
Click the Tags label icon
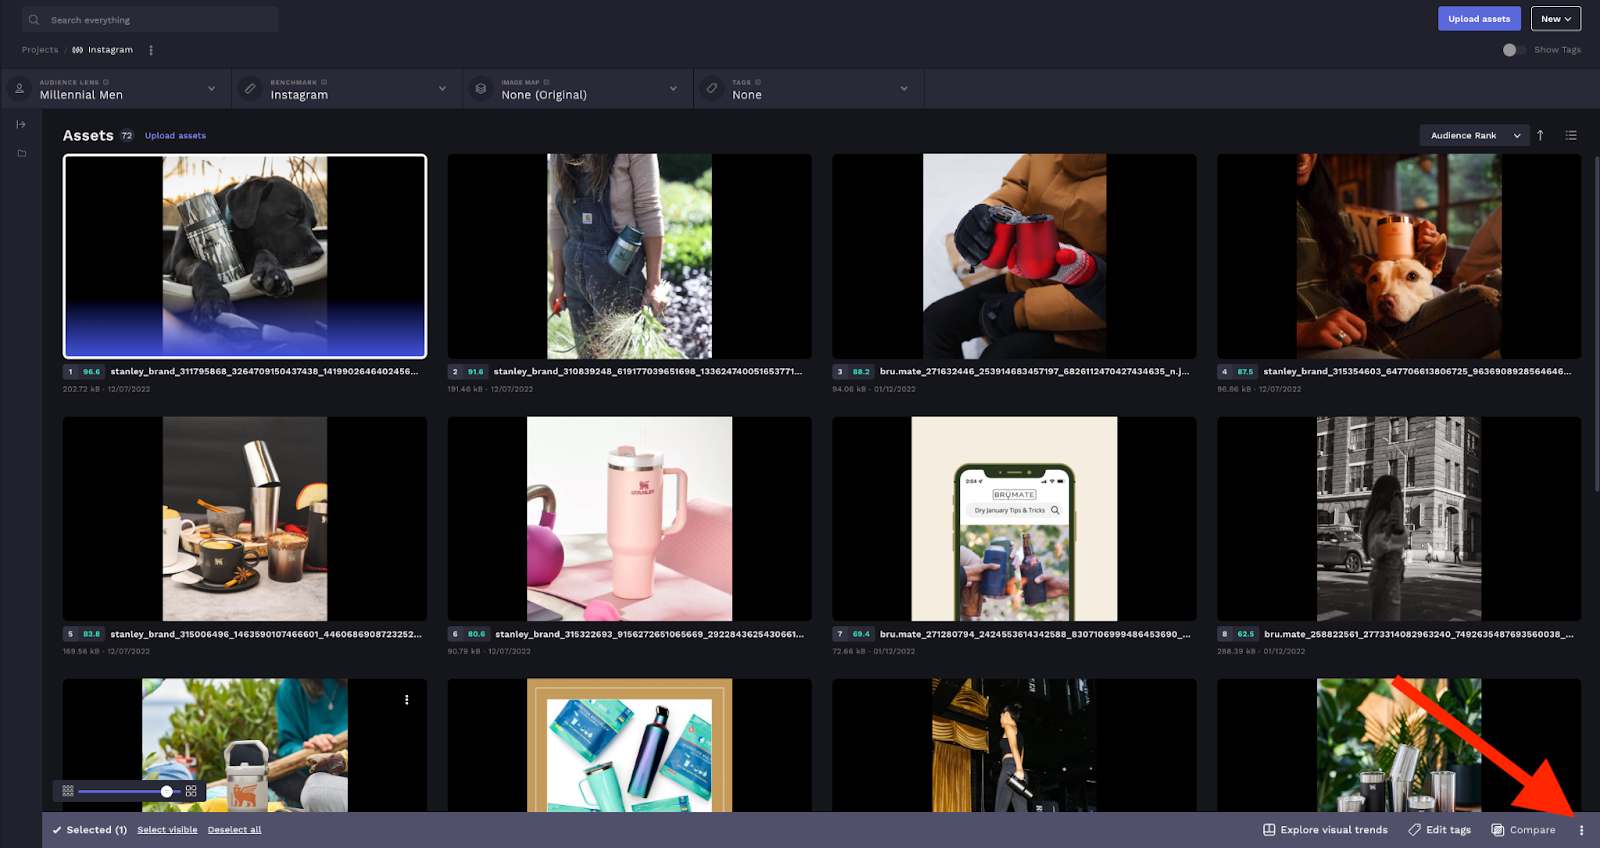click(x=712, y=89)
